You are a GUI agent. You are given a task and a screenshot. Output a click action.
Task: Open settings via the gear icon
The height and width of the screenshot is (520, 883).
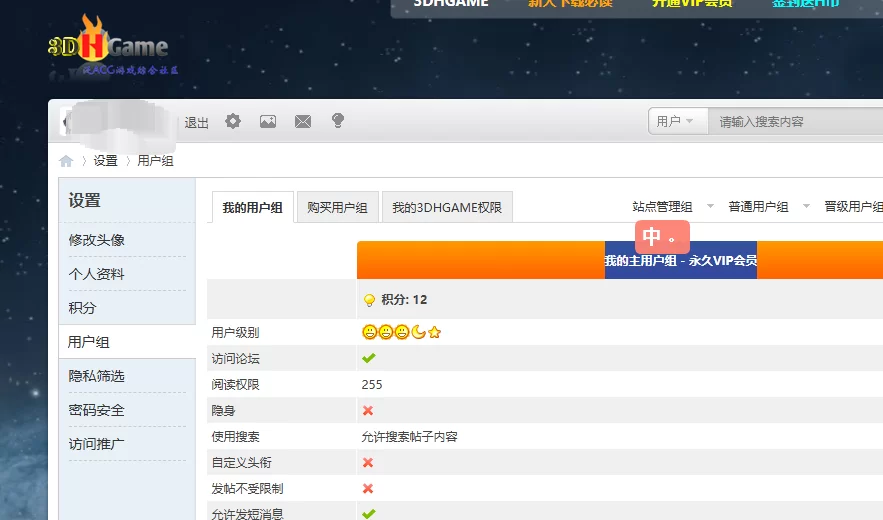pyautogui.click(x=233, y=121)
